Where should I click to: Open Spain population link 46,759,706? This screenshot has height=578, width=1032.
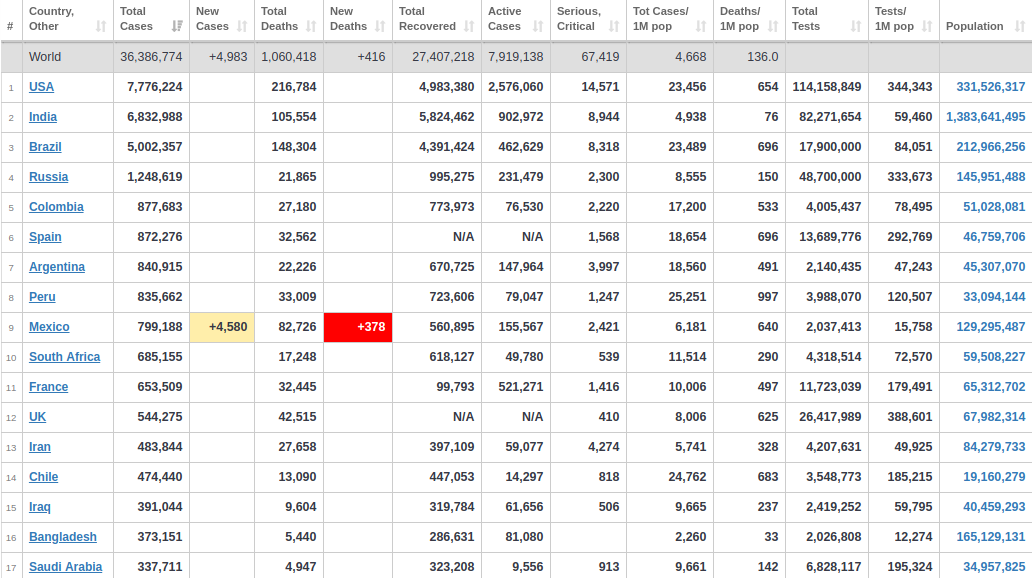(994, 237)
